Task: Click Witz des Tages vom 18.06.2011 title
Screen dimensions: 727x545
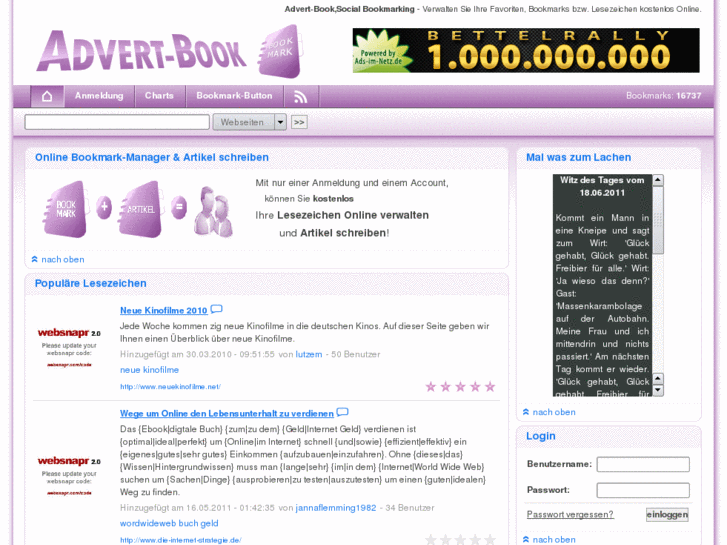Action: 602,186
